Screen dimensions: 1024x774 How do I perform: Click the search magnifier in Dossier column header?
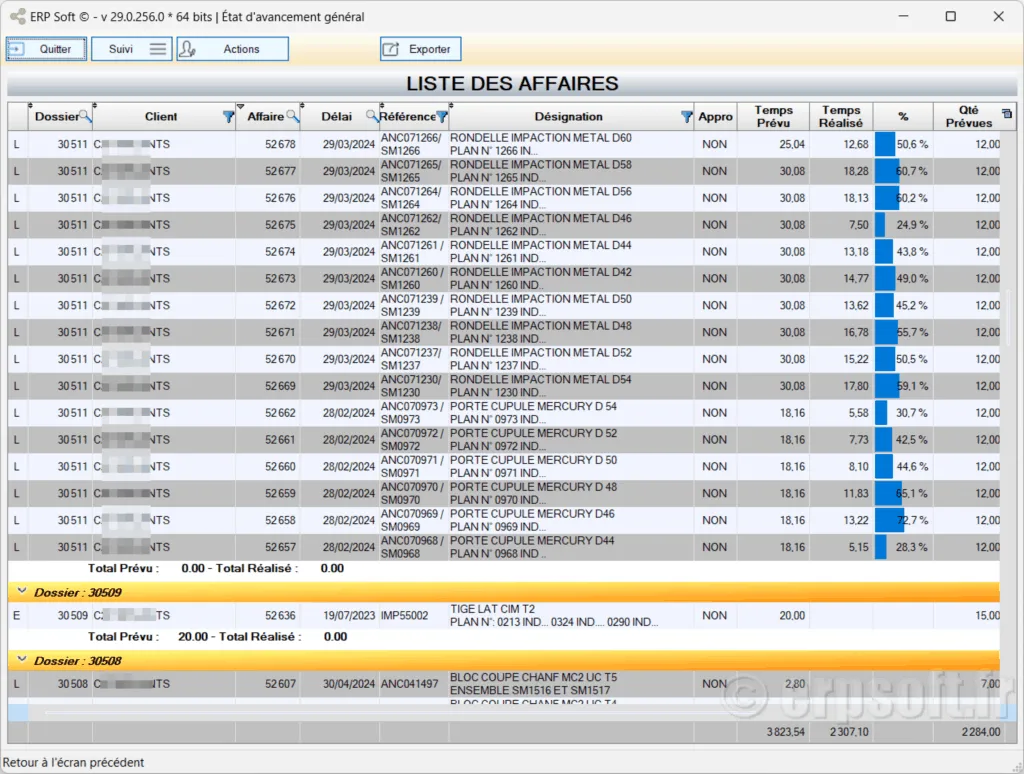pos(85,117)
